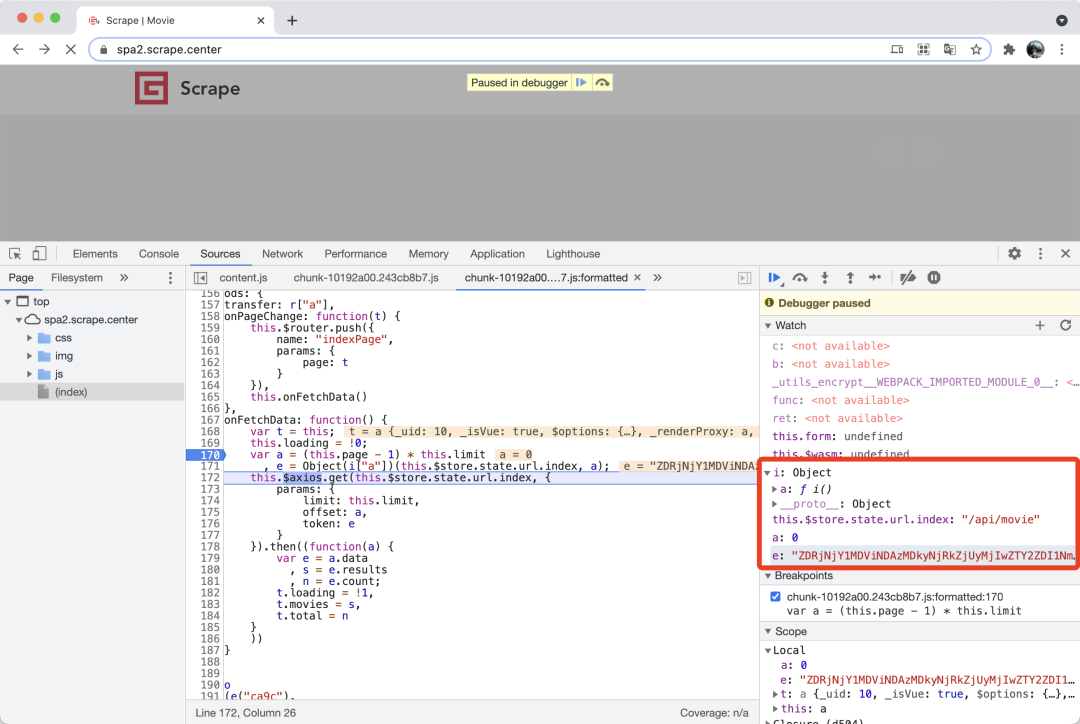The width and height of the screenshot is (1080, 724).
Task: Open the DevTools more options menu
Action: point(1041,254)
